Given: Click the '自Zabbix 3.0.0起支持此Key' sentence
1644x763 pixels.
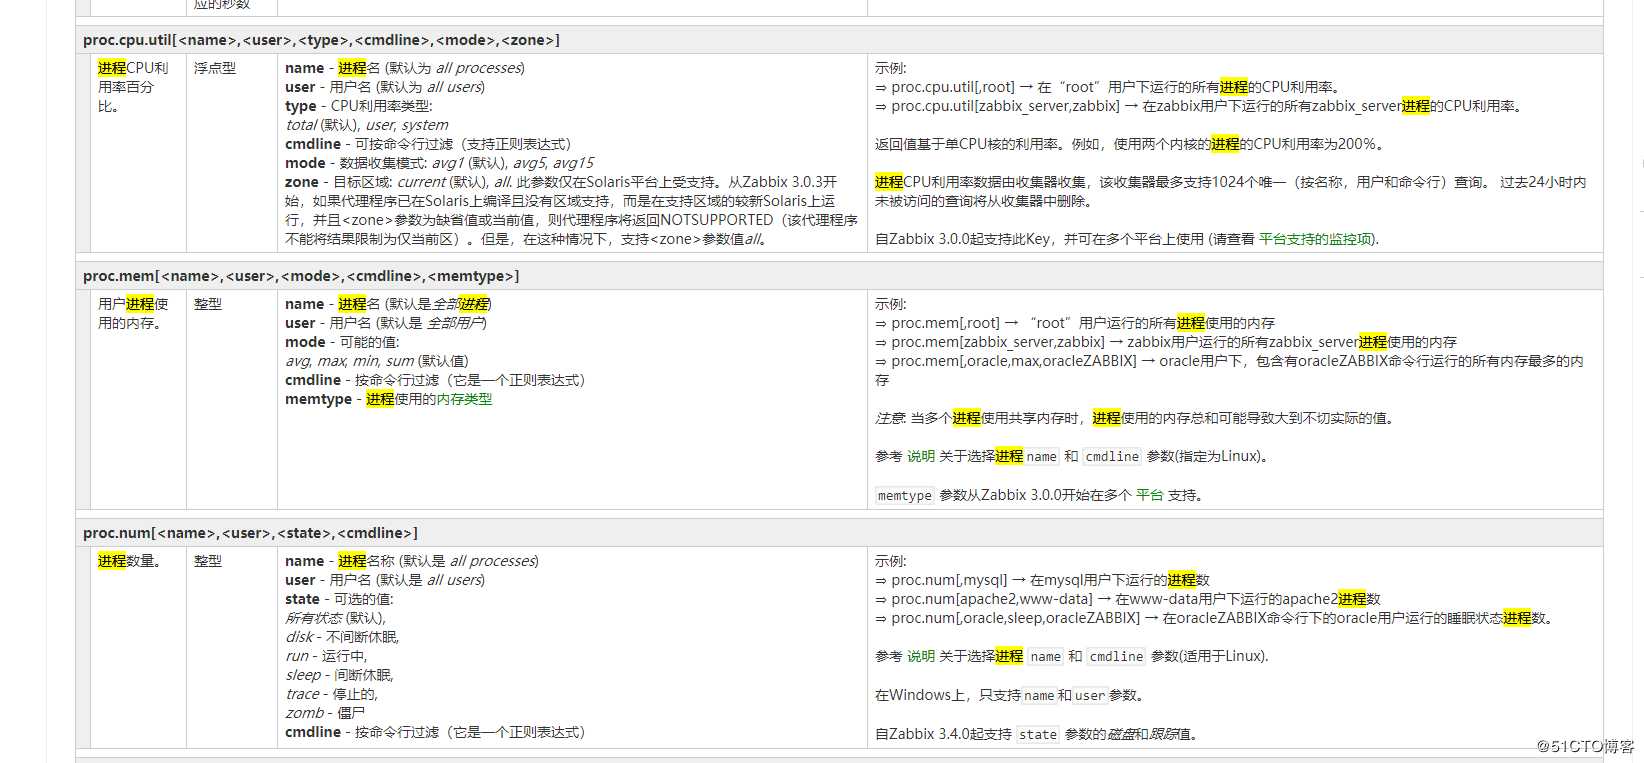Looking at the screenshot, I should 1127,239.
